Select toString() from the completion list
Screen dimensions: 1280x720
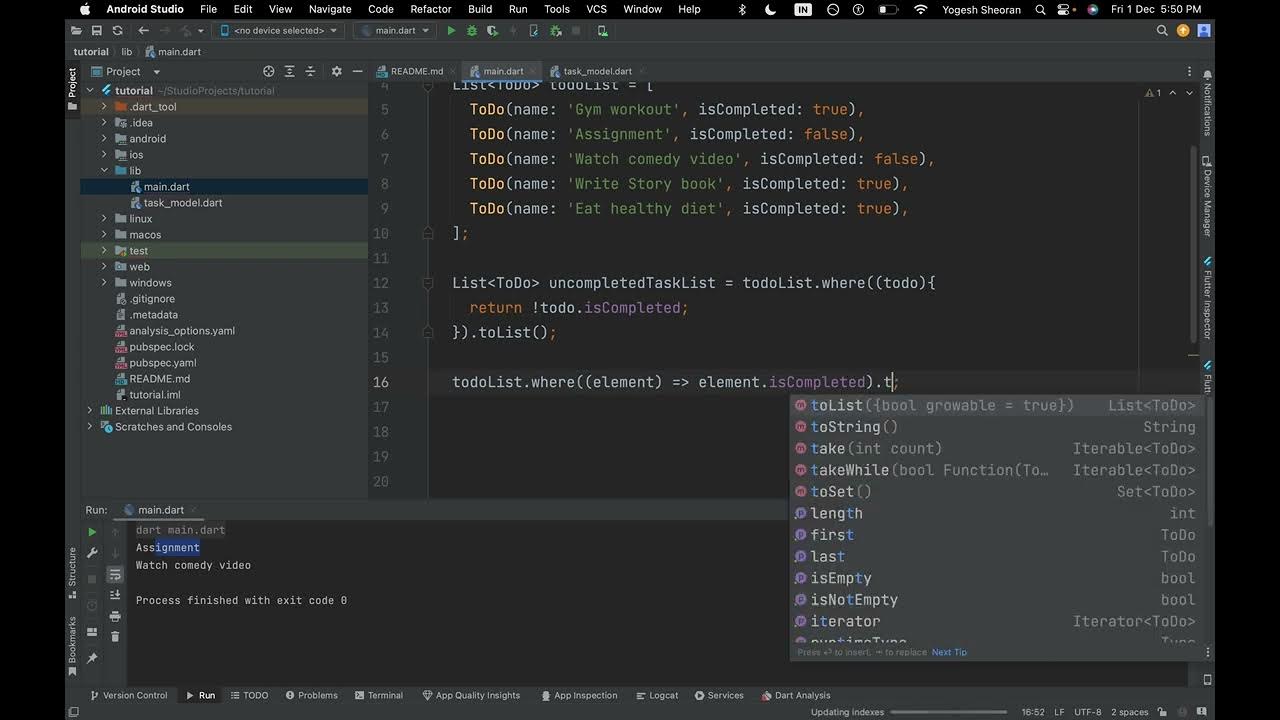(996, 427)
